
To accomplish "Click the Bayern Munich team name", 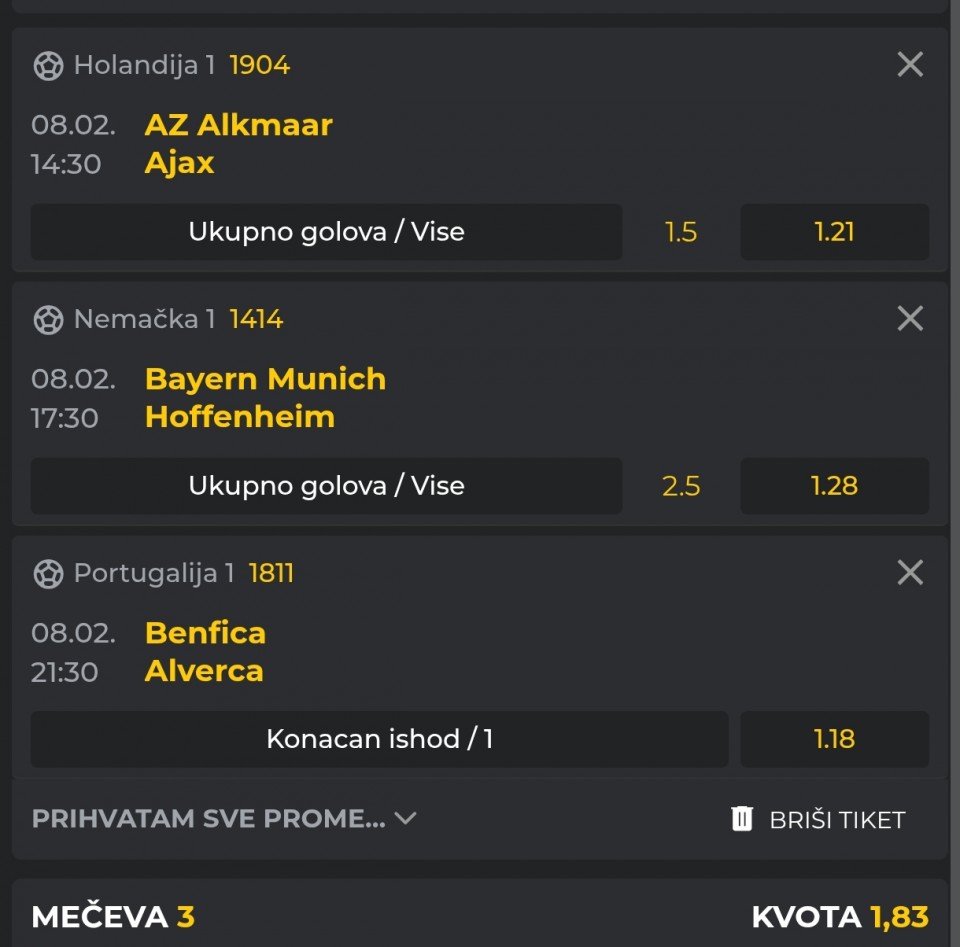I will point(265,379).
